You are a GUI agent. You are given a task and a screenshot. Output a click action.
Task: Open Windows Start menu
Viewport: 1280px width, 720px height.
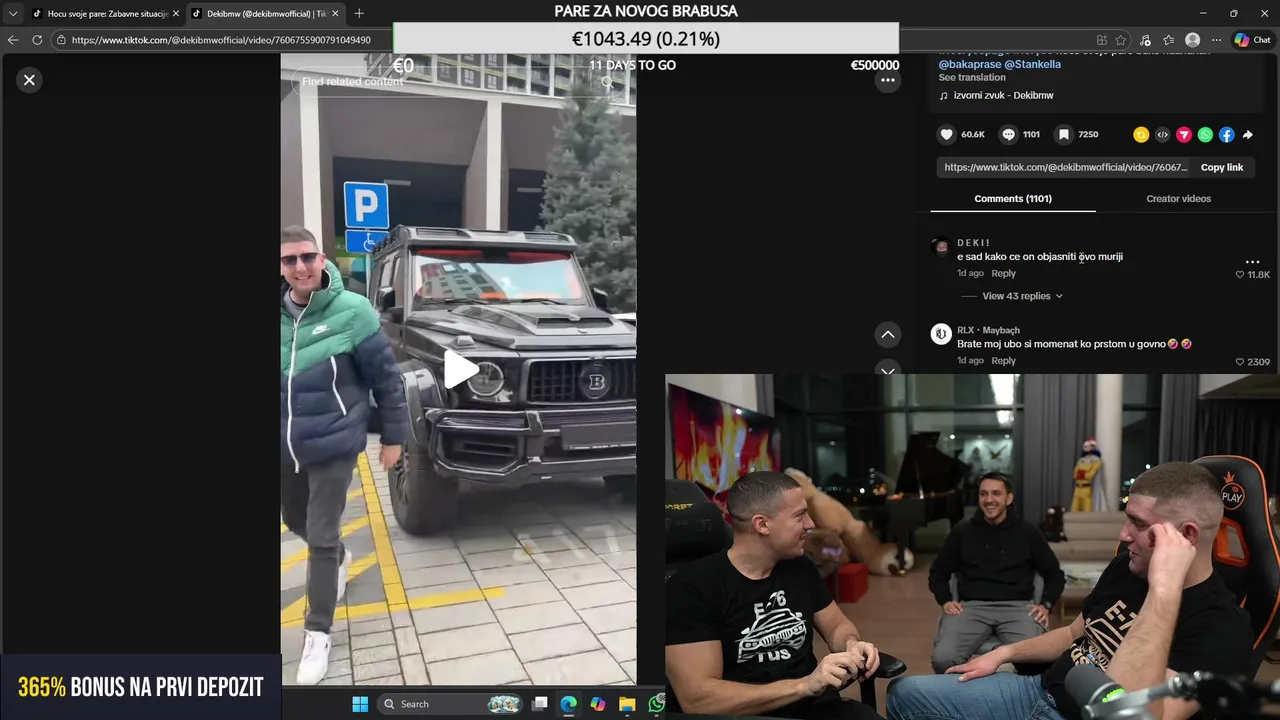point(360,704)
